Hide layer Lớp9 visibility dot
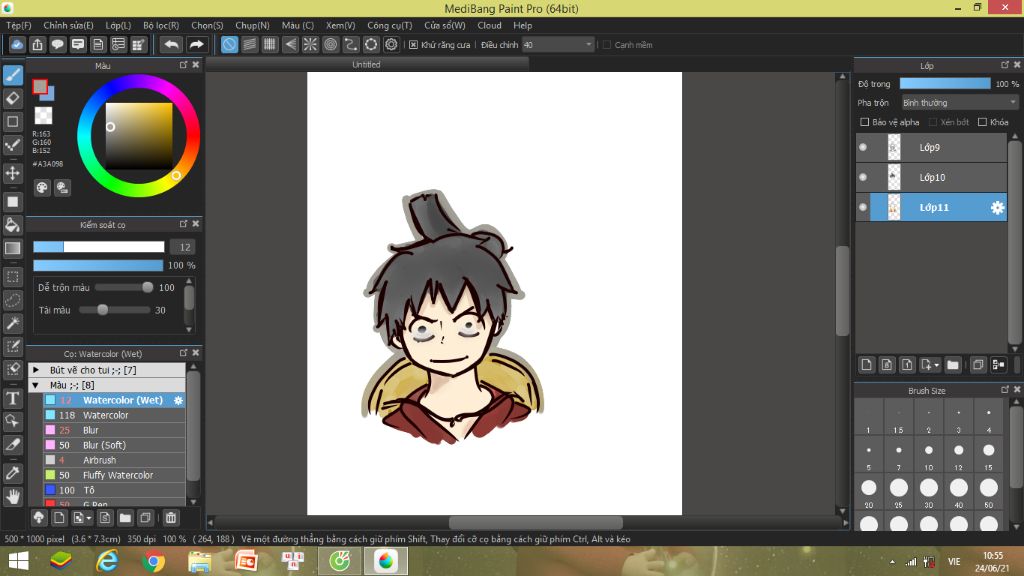The height and width of the screenshot is (576, 1024). point(863,148)
